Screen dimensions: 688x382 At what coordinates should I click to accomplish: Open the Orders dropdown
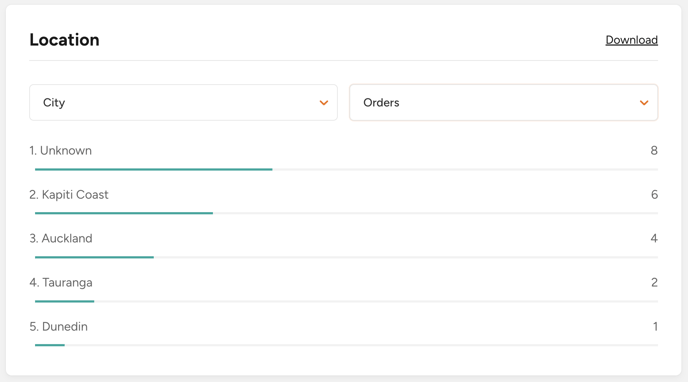[x=504, y=103]
